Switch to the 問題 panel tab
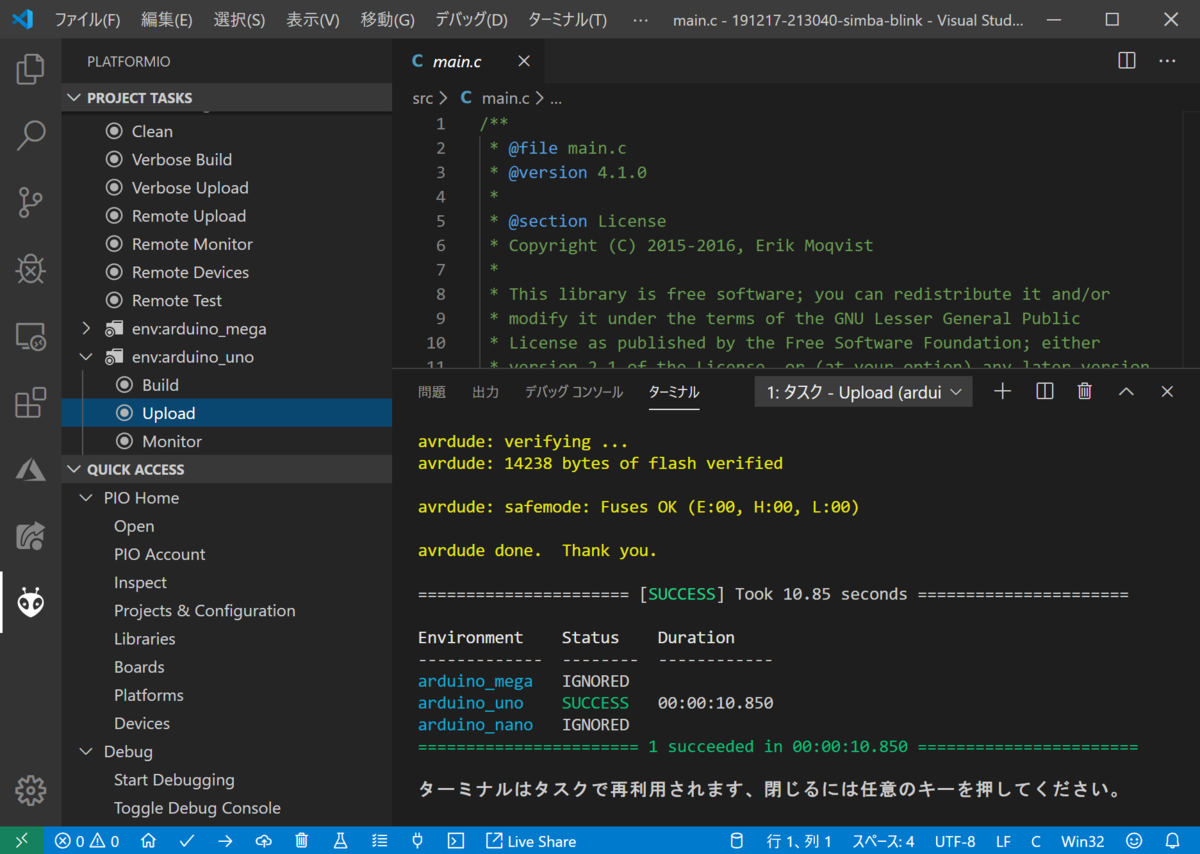 coord(432,392)
